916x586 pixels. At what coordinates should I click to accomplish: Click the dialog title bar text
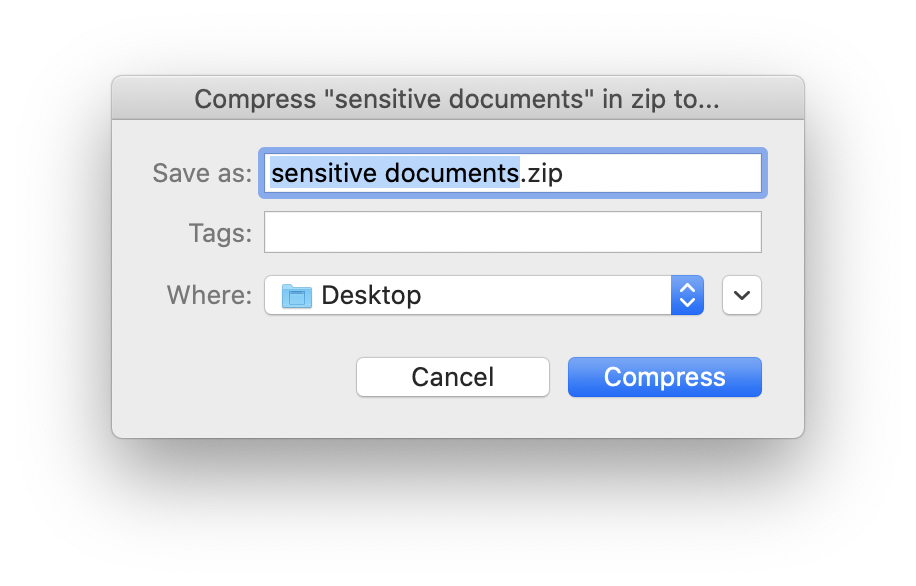(x=457, y=99)
